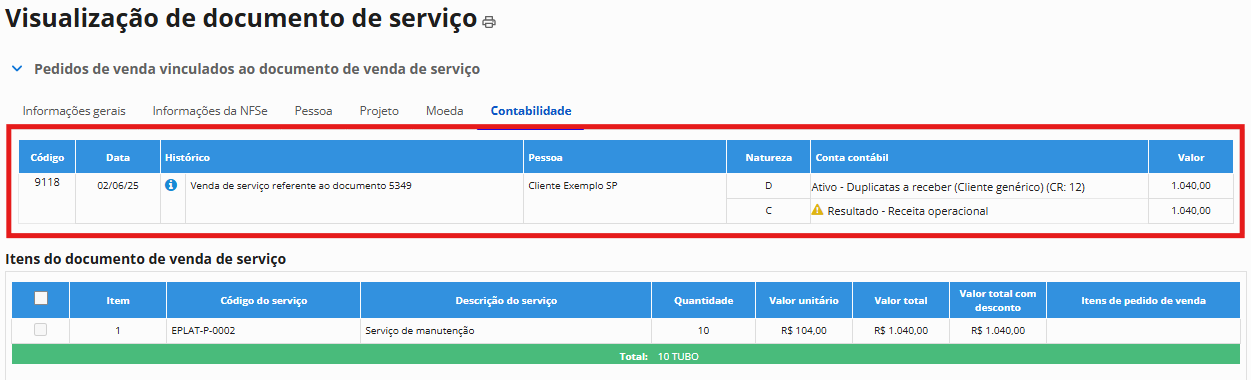Viewport: 1251px width, 380px height.
Task: Click the Valor total com desconto header
Action: tap(997, 300)
